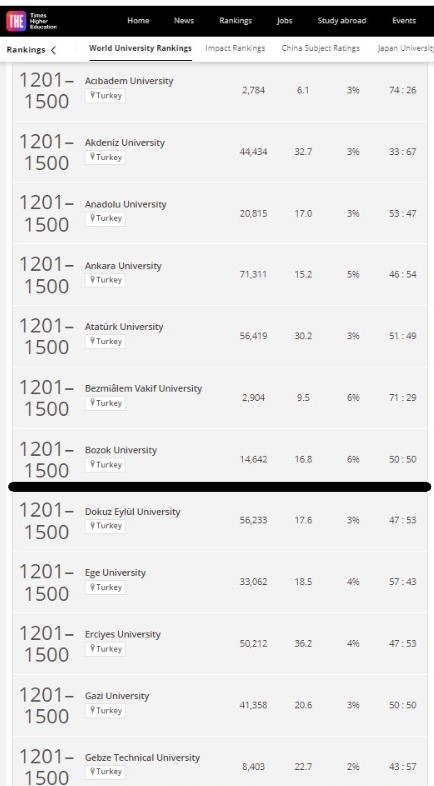This screenshot has height=786, width=434.
Task: Click the Times Higher Education logo
Action: 32,21
